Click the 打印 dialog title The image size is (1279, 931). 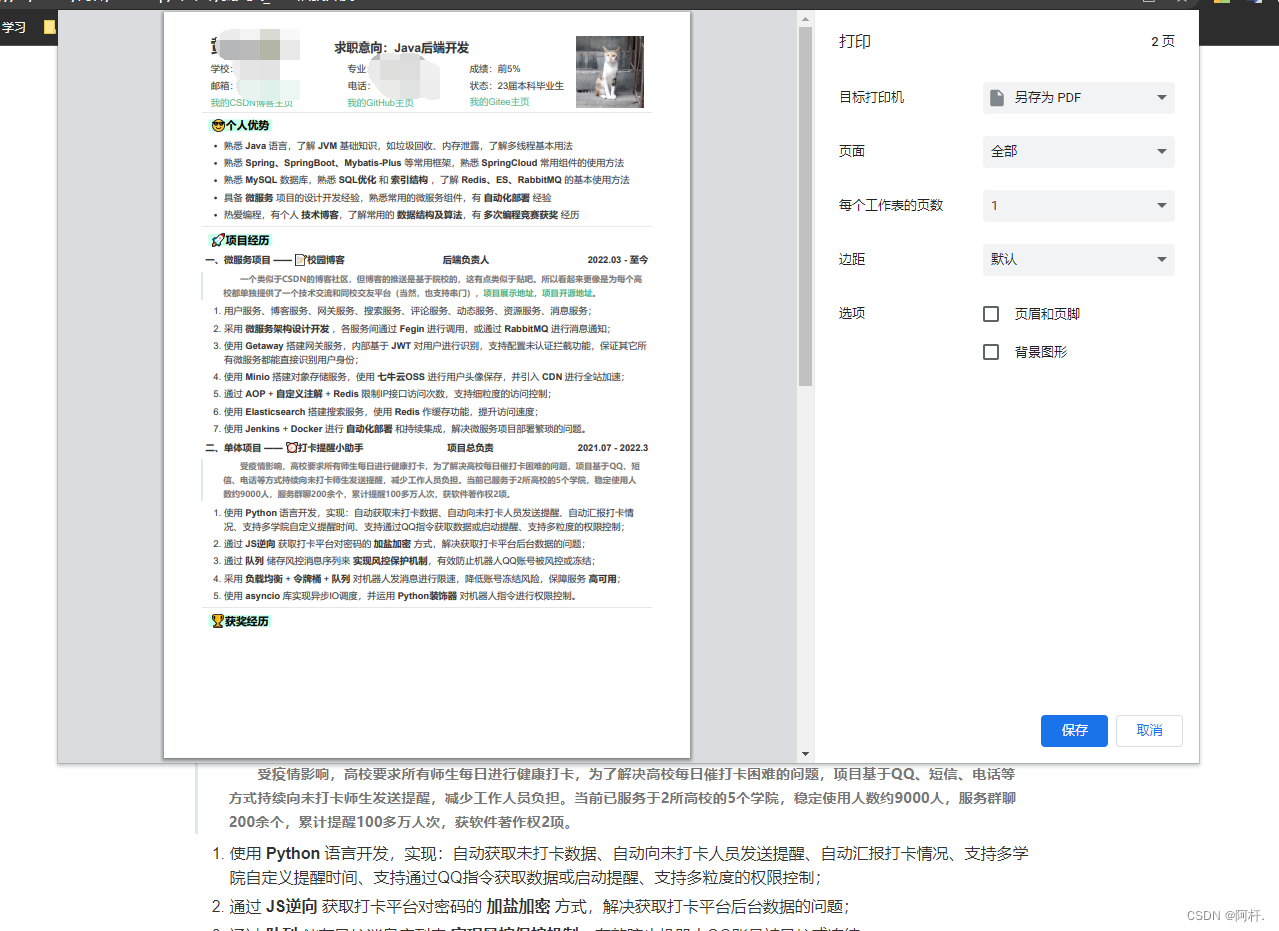point(855,42)
